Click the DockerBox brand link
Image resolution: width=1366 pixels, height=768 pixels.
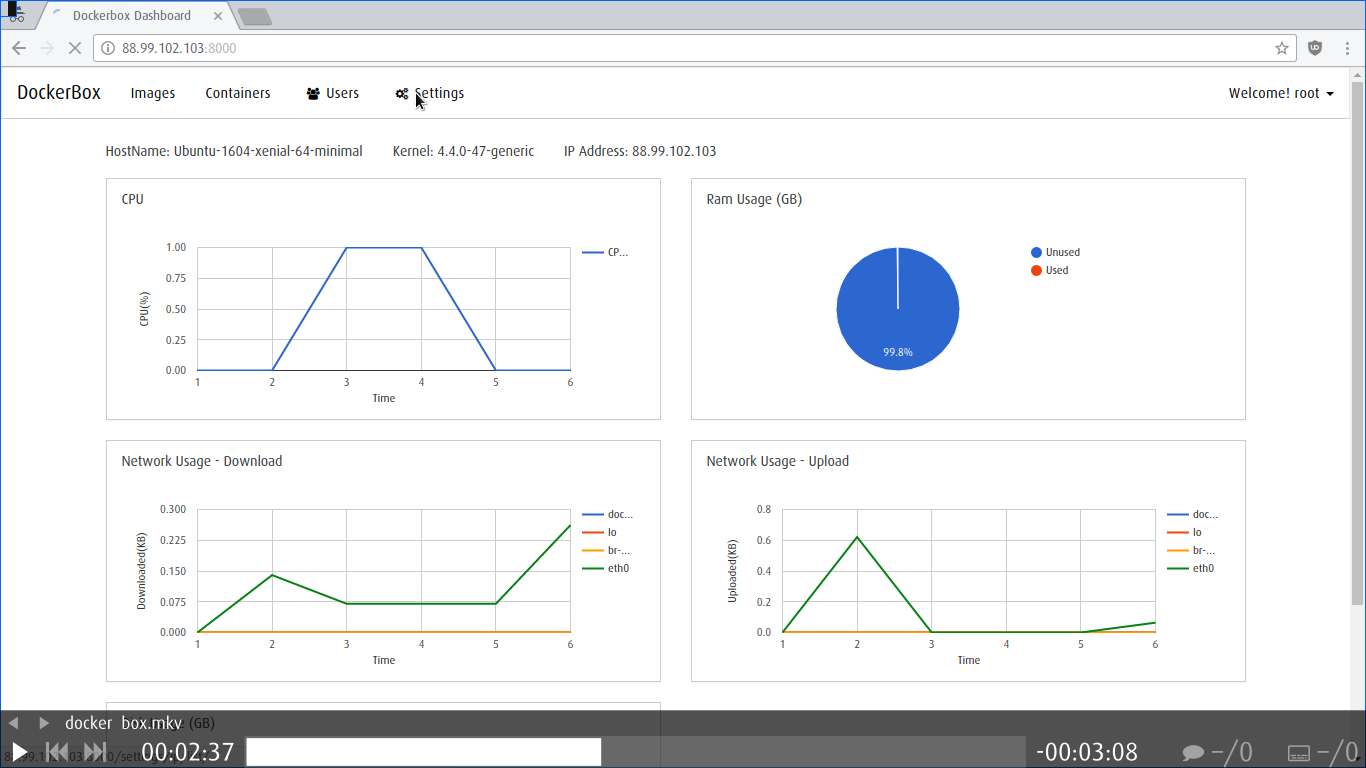coord(59,93)
